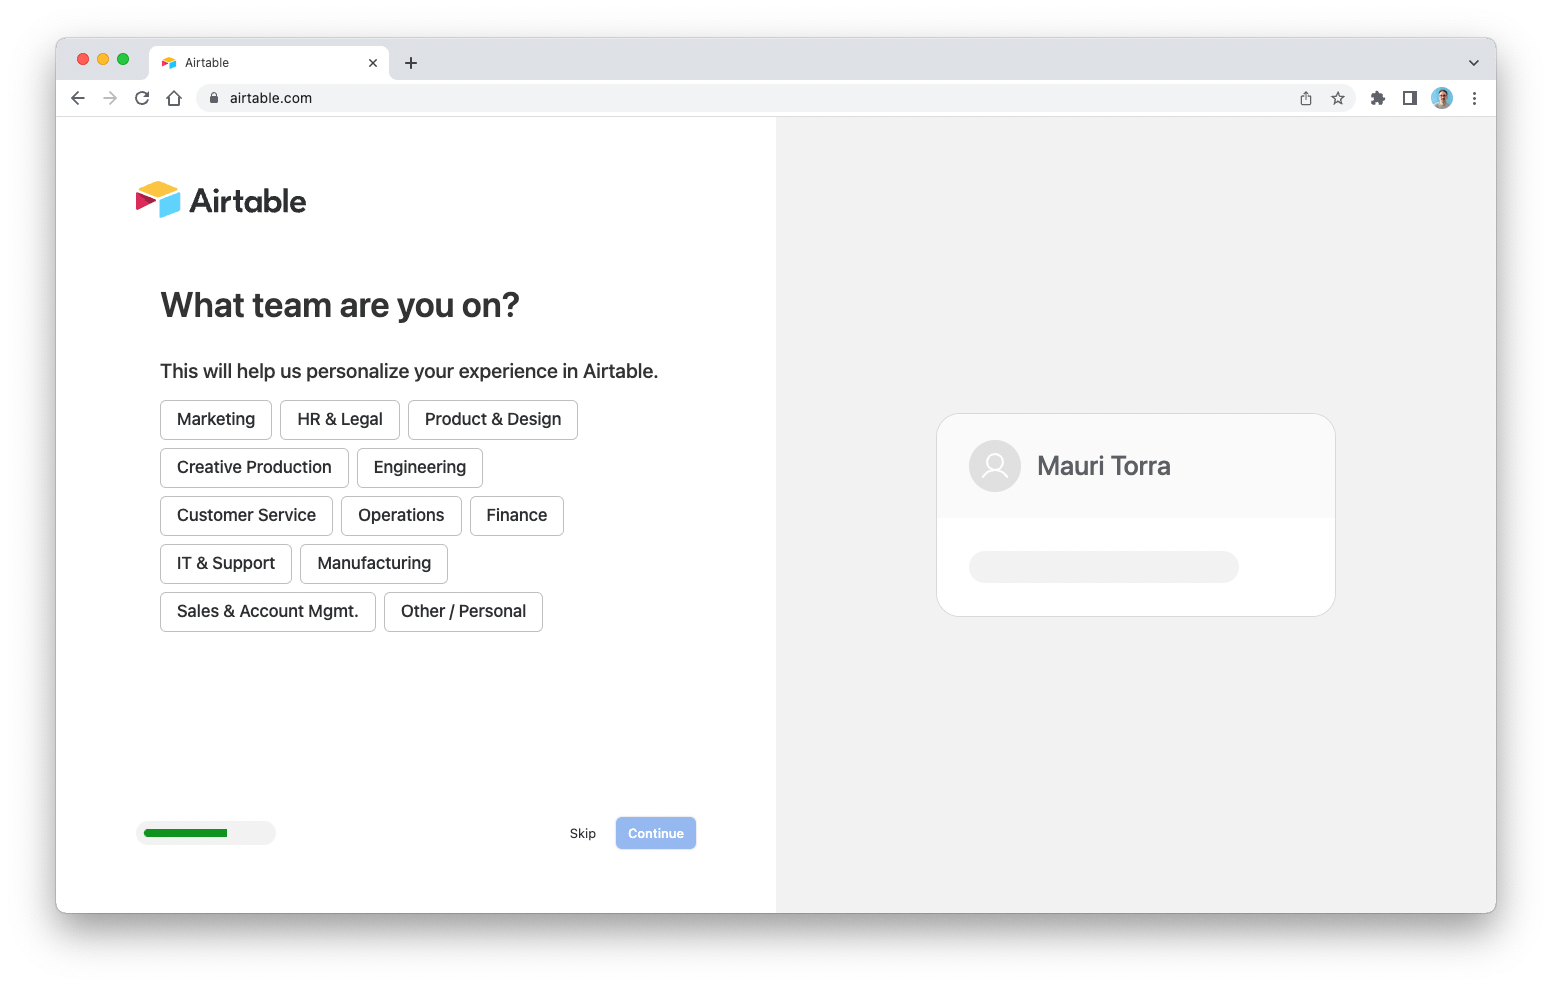
Task: Select the Other / Personal option
Action: (463, 611)
